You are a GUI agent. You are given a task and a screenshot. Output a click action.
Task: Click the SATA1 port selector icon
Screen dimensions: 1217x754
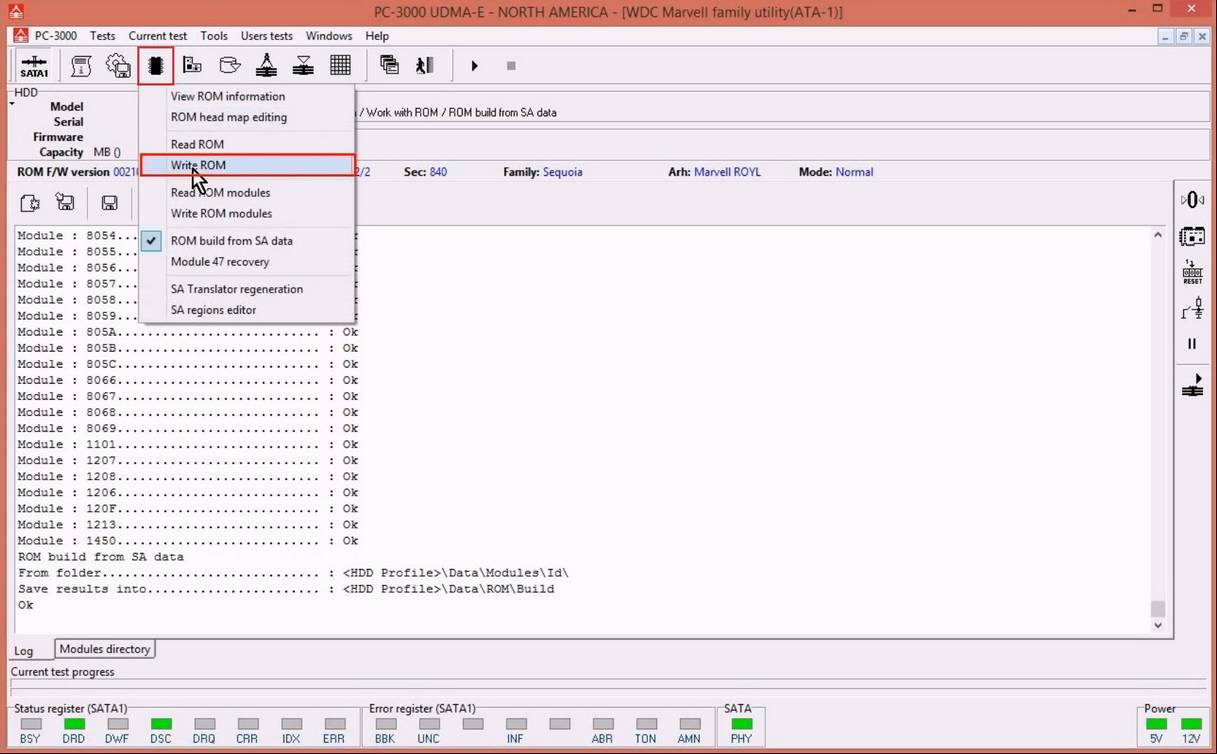point(34,66)
